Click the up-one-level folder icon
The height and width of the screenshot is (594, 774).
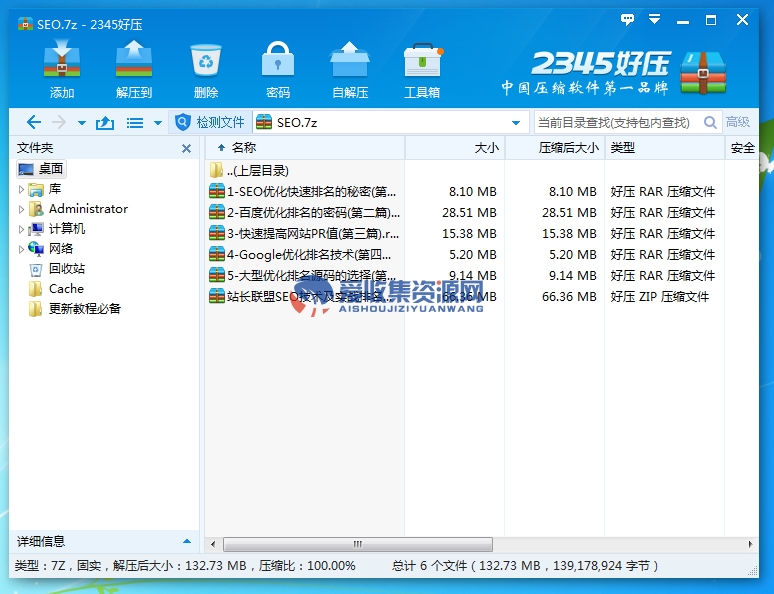click(x=105, y=122)
